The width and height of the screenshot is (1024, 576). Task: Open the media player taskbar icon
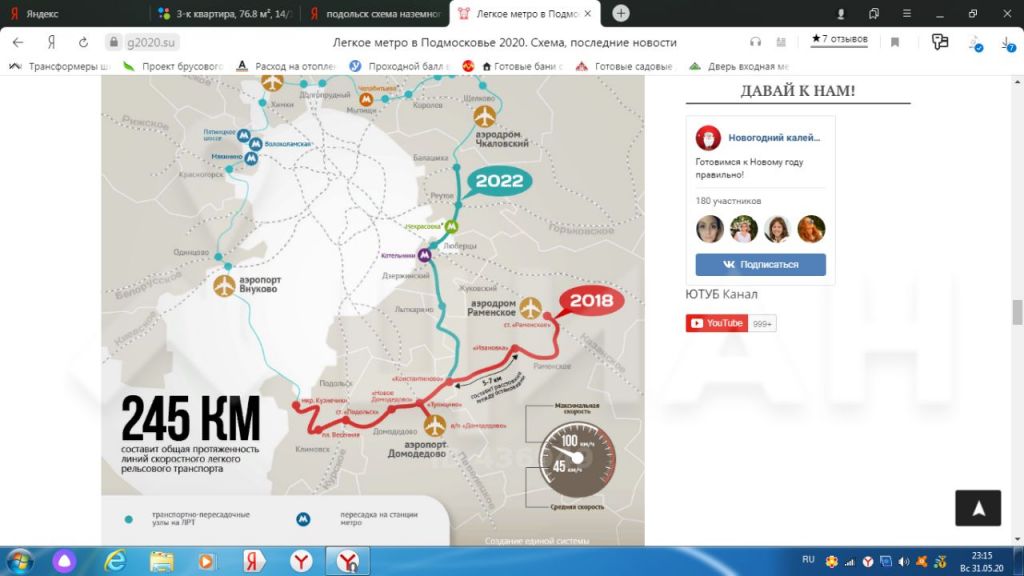(206, 561)
